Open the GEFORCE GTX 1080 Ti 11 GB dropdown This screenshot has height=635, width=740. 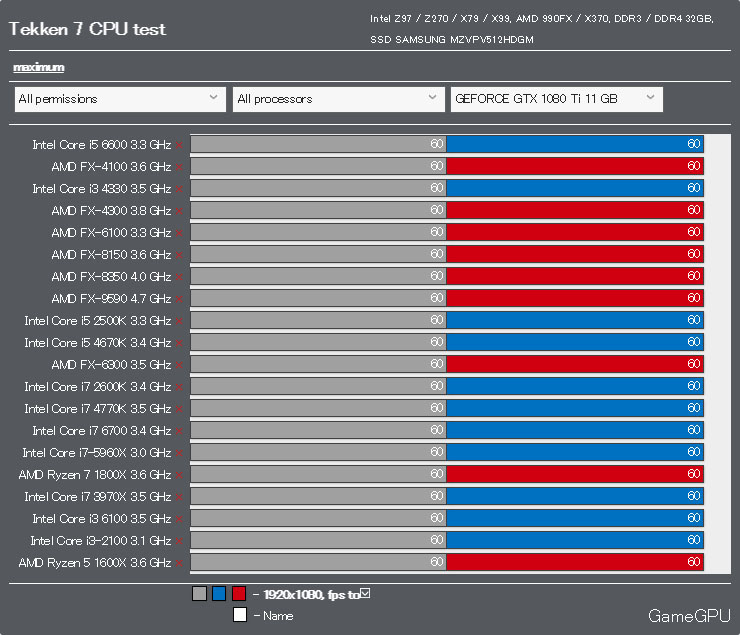click(x=557, y=99)
